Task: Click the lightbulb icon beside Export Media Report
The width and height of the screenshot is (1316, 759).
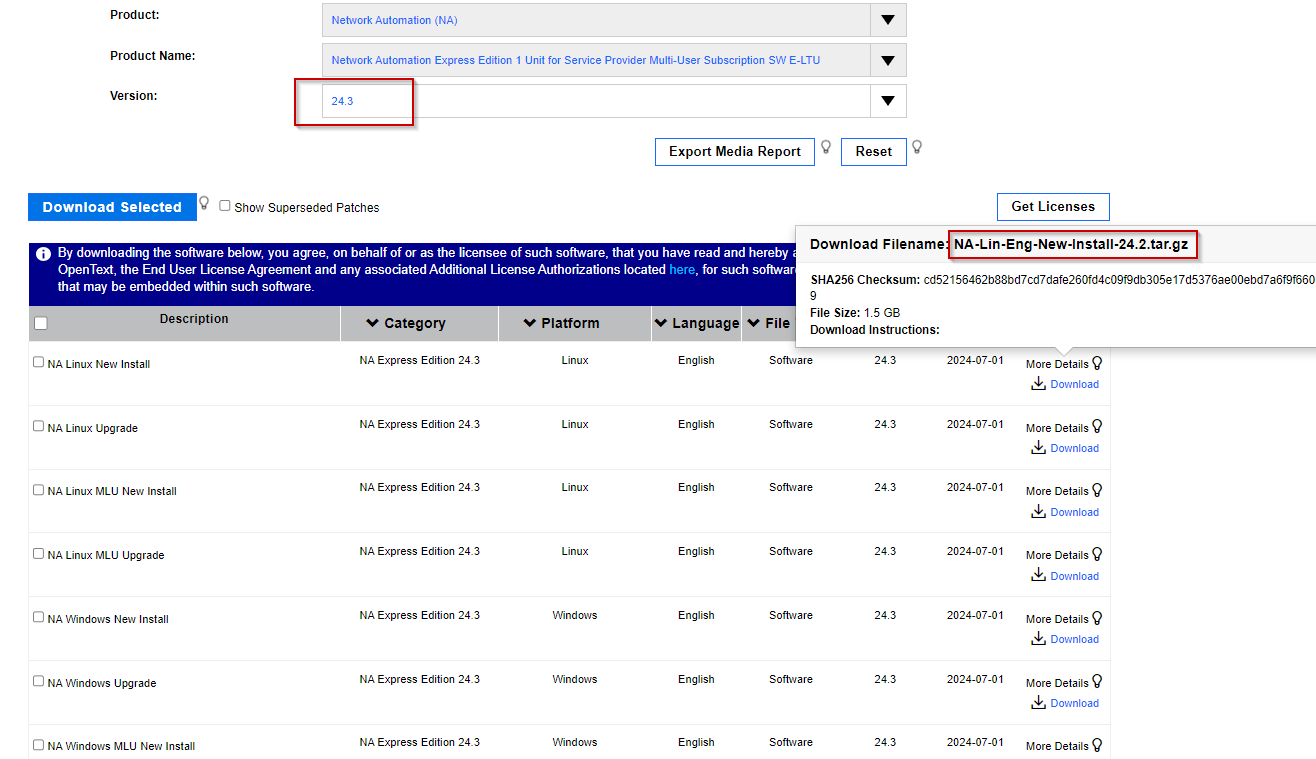Action: (x=826, y=147)
